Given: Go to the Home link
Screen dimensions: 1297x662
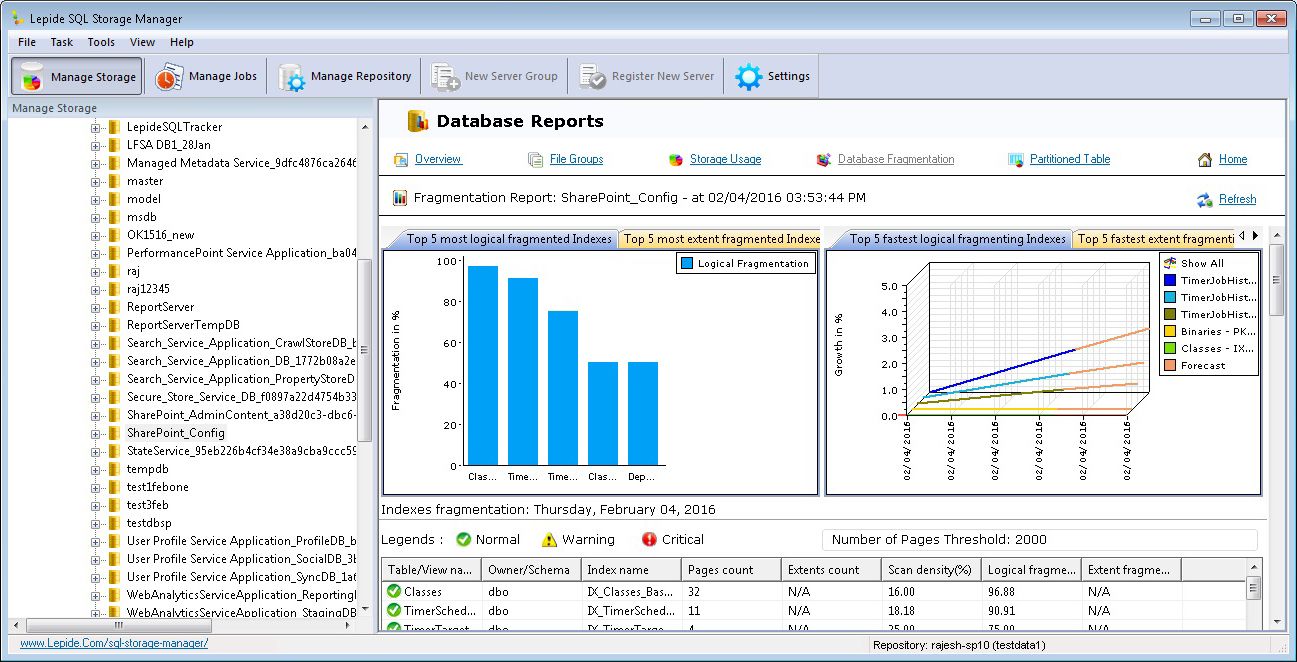Looking at the screenshot, I should [1233, 159].
